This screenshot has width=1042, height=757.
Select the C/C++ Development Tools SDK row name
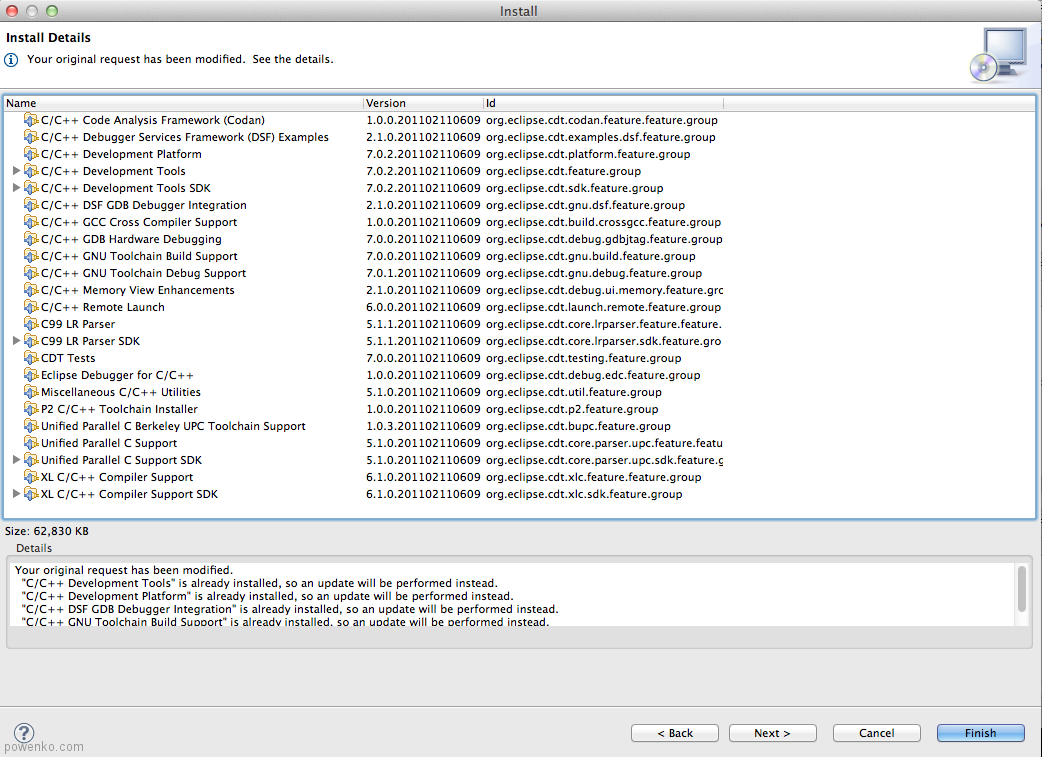coord(126,188)
